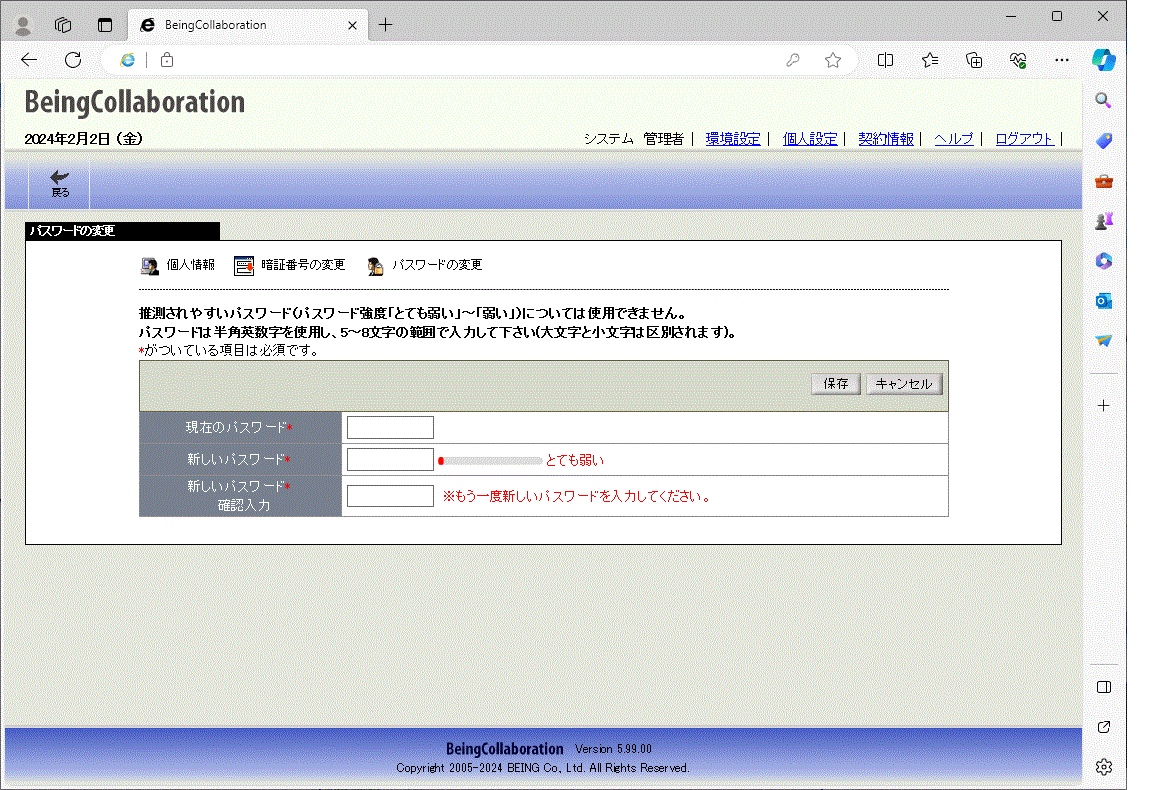1152x790 pixels.
Task: Click the BeingCollaboration header logo
Action: (134, 102)
